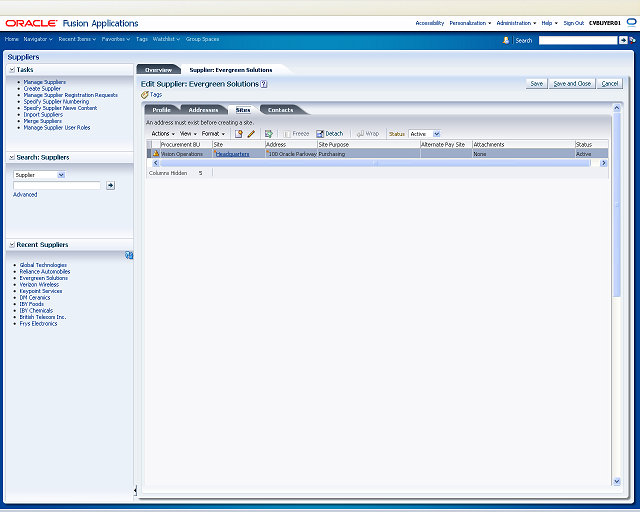The width and height of the screenshot is (640, 512).
Task: Click the Create site icon in toolbar
Action: click(x=239, y=134)
